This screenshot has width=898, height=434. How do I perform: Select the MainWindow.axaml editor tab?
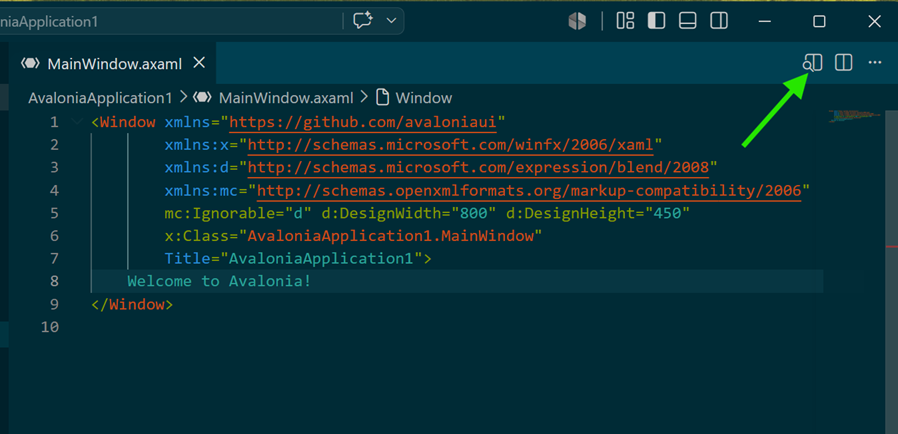pos(113,64)
